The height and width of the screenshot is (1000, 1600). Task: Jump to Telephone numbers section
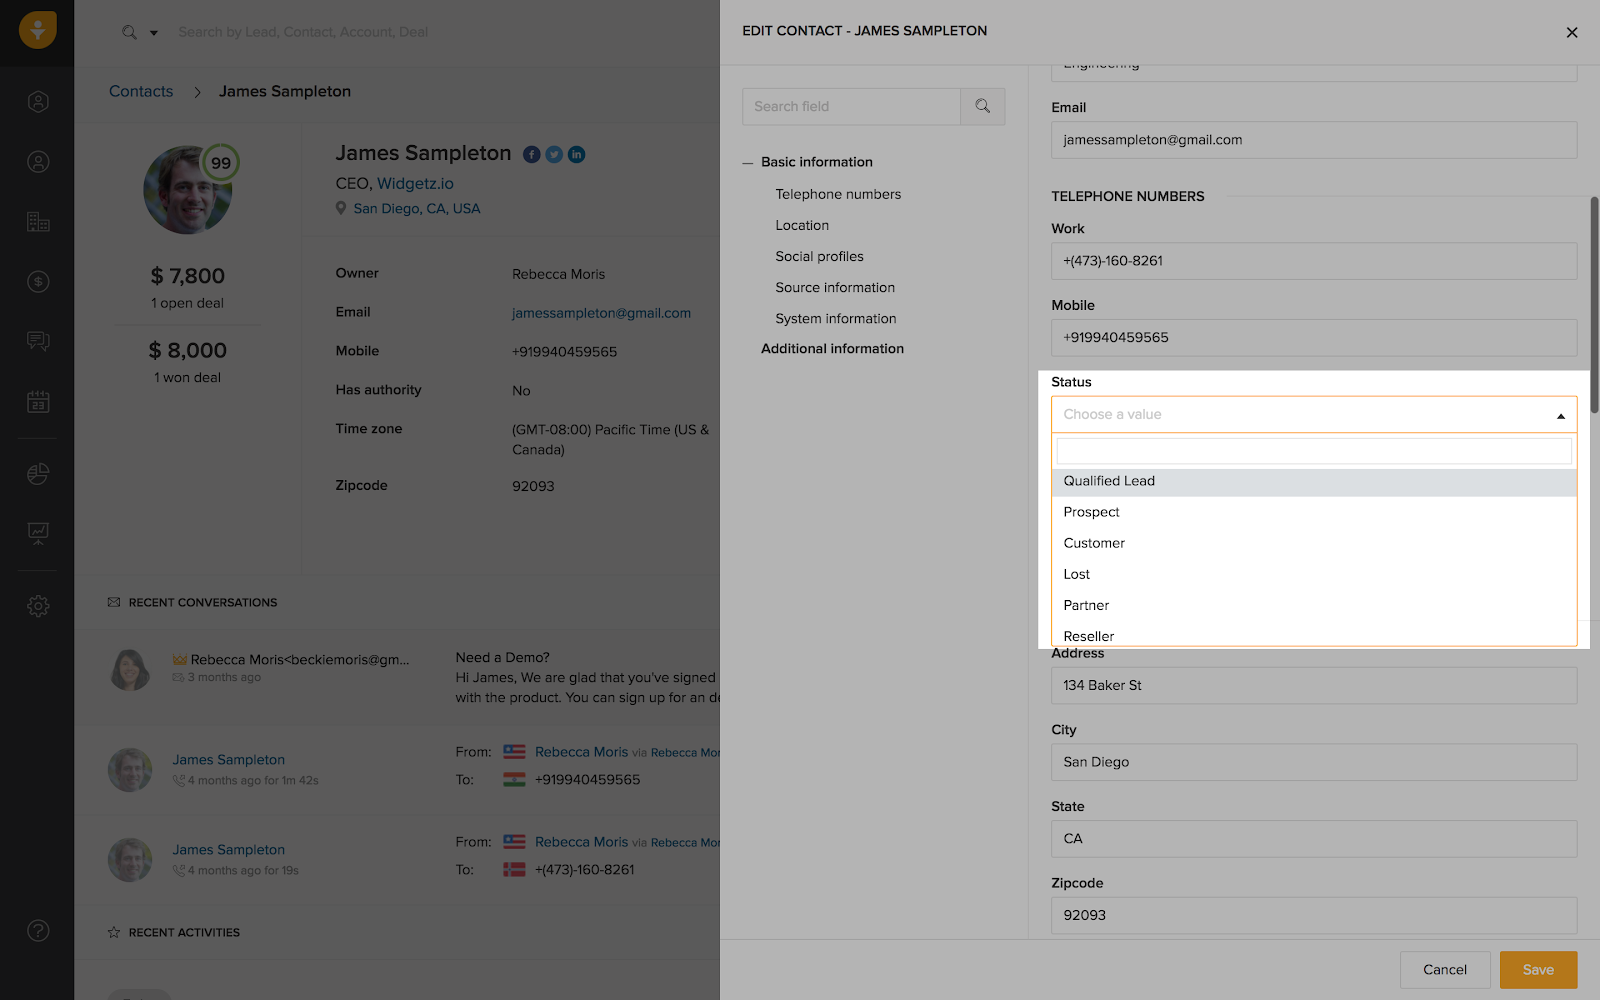(838, 194)
